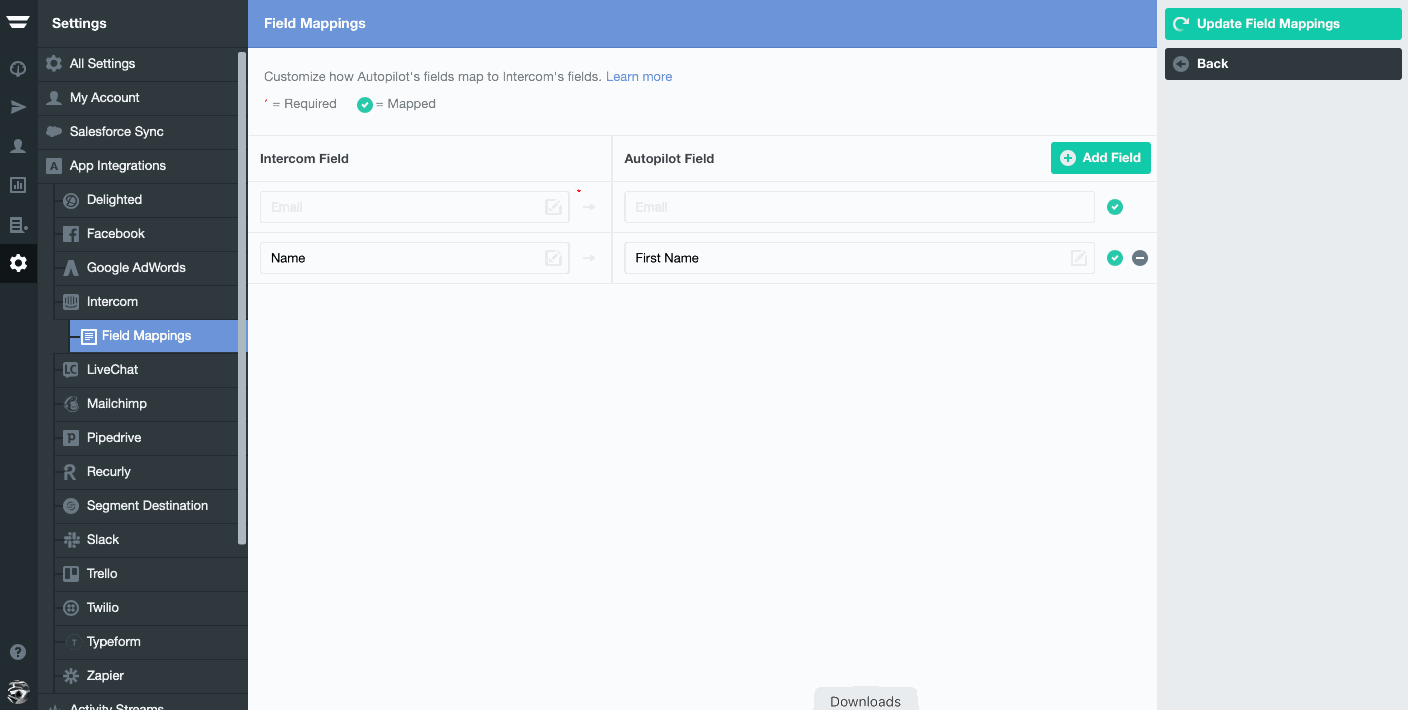Open the Intercom messenger widget bottom left
The height and width of the screenshot is (710, 1408).
tap(18, 692)
